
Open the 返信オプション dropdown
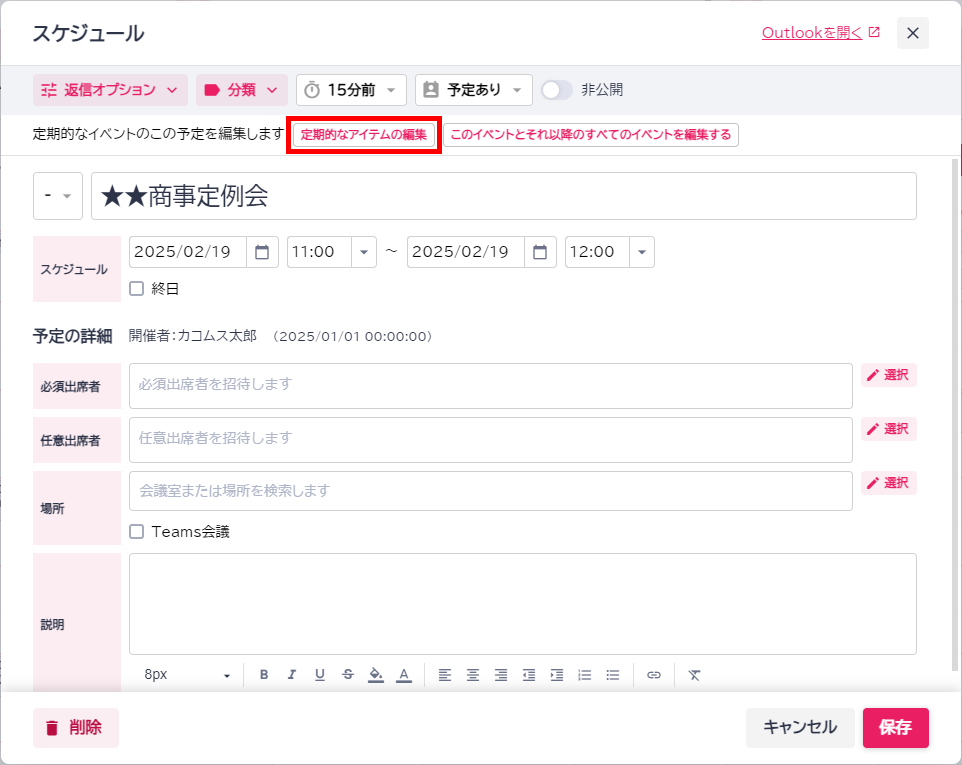tap(109, 90)
